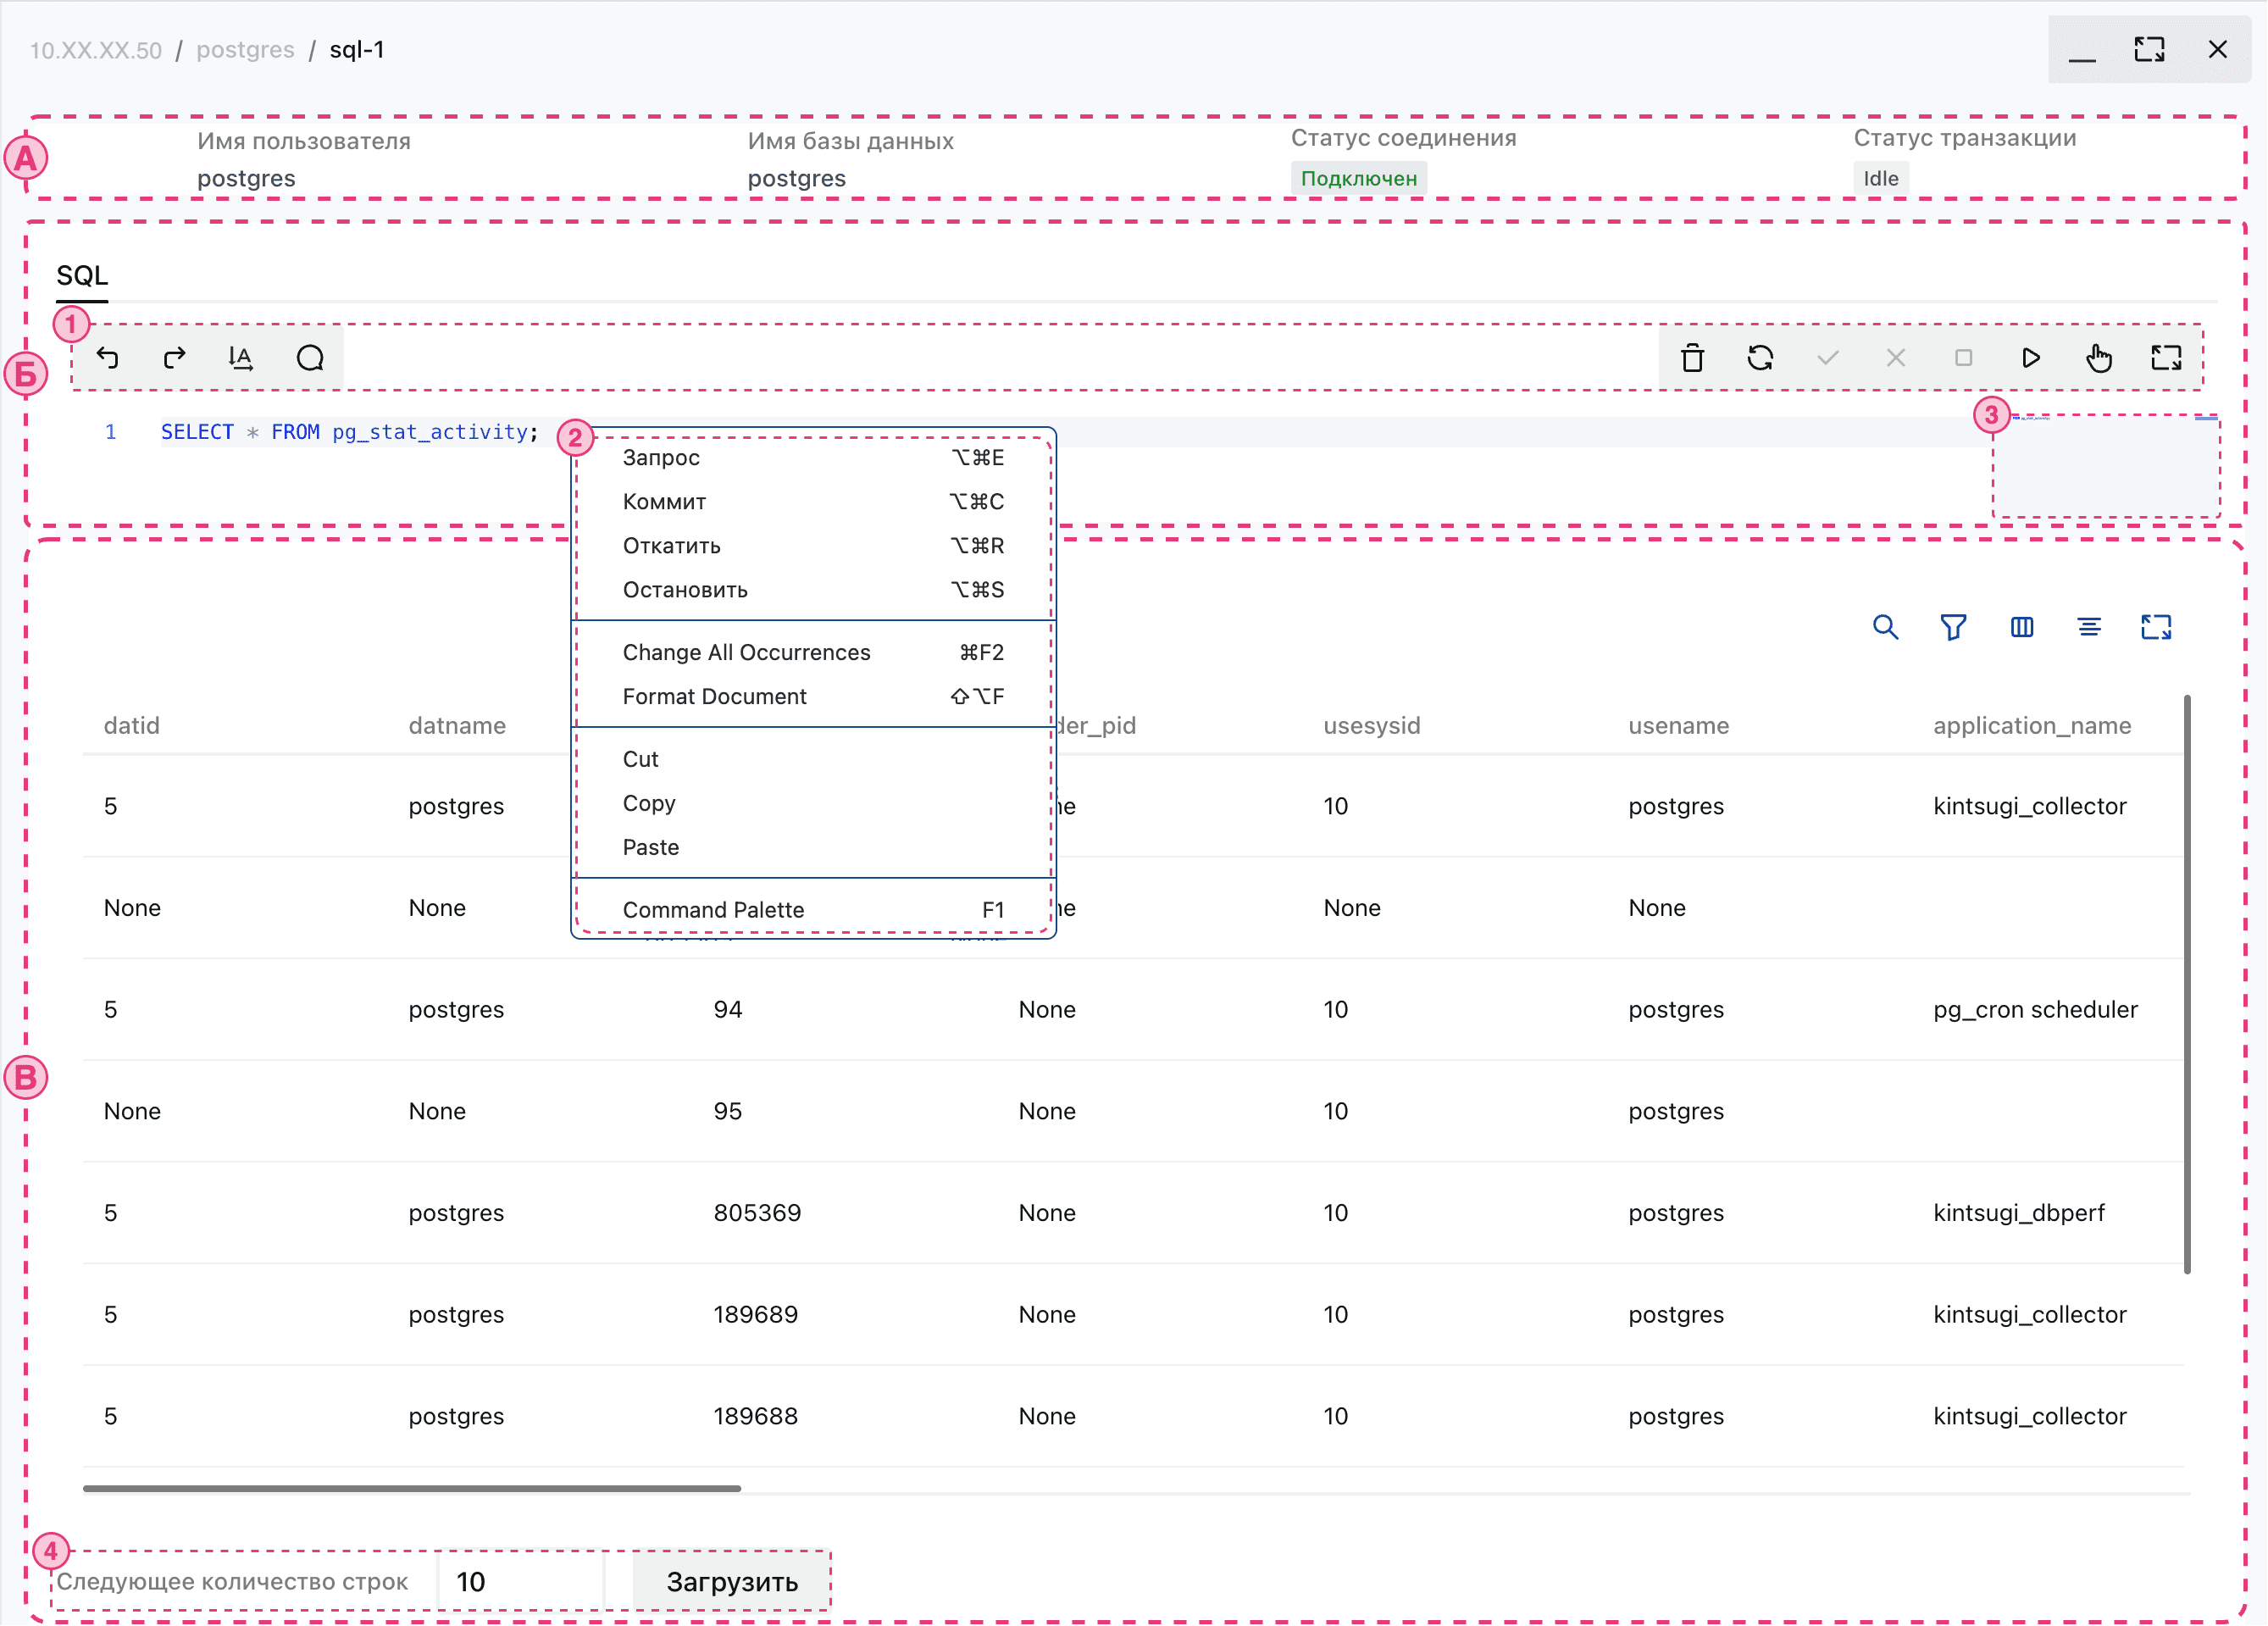Run the query with play icon

[x=2030, y=358]
